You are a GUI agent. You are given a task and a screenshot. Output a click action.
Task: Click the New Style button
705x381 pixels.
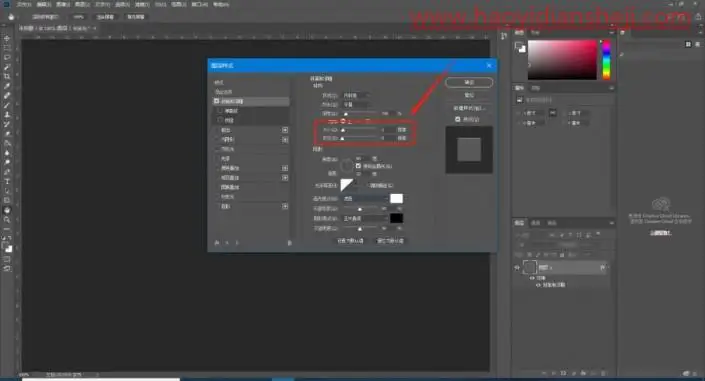click(x=469, y=108)
